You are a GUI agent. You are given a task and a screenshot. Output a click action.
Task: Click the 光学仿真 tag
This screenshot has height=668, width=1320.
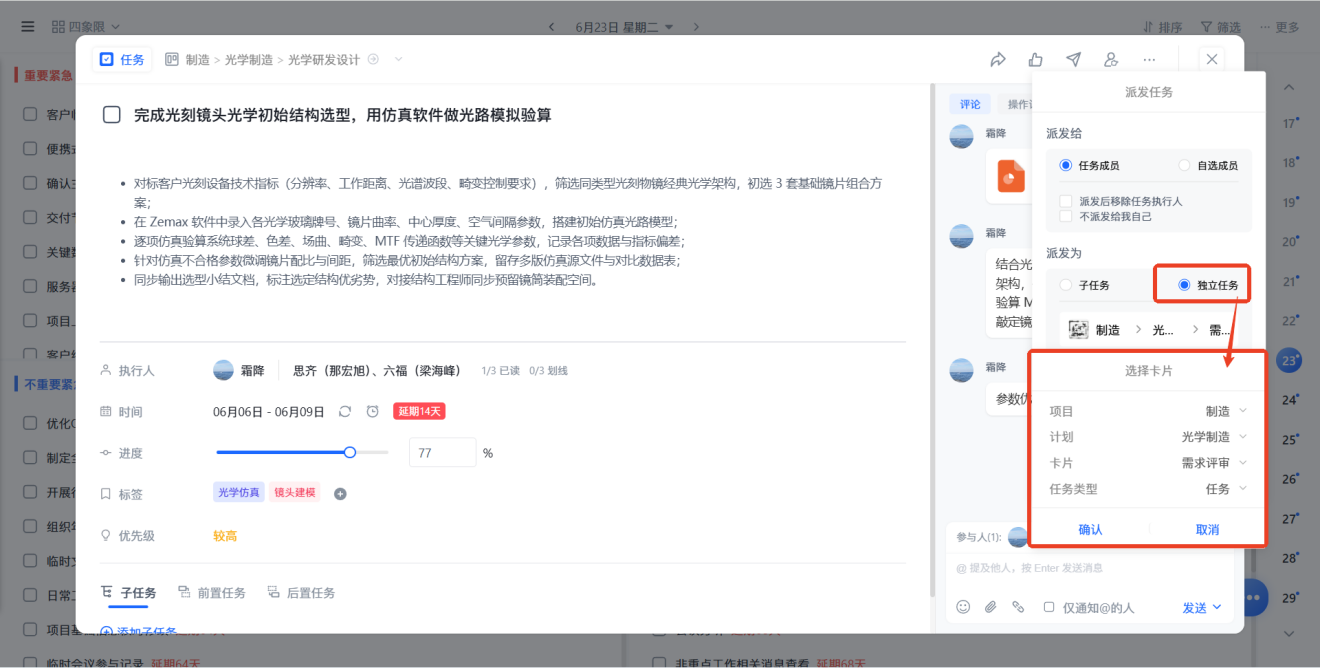239,493
